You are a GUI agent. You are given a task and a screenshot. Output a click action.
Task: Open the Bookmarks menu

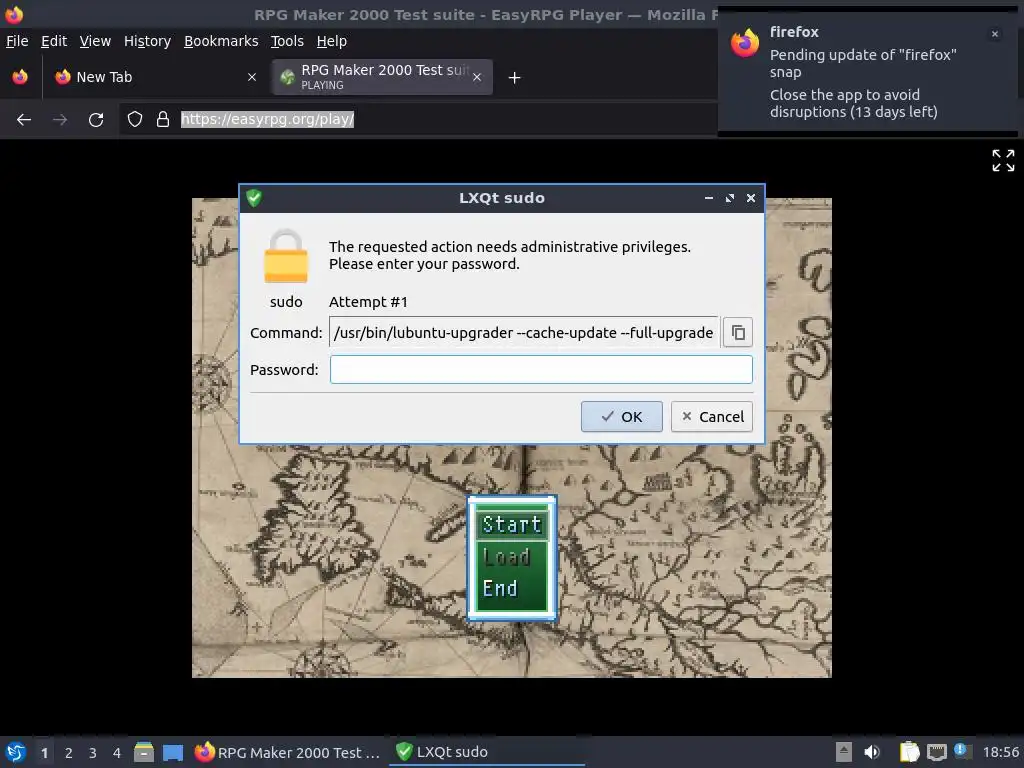coord(221,41)
